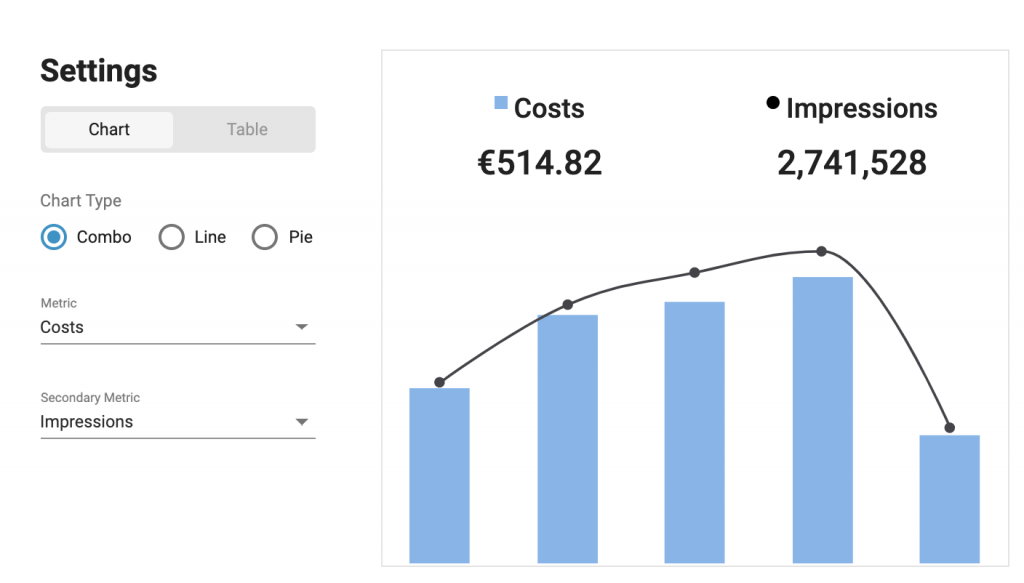The width and height of the screenshot is (1024, 583).
Task: Click the Costs legend label
Action: pyautogui.click(x=549, y=108)
